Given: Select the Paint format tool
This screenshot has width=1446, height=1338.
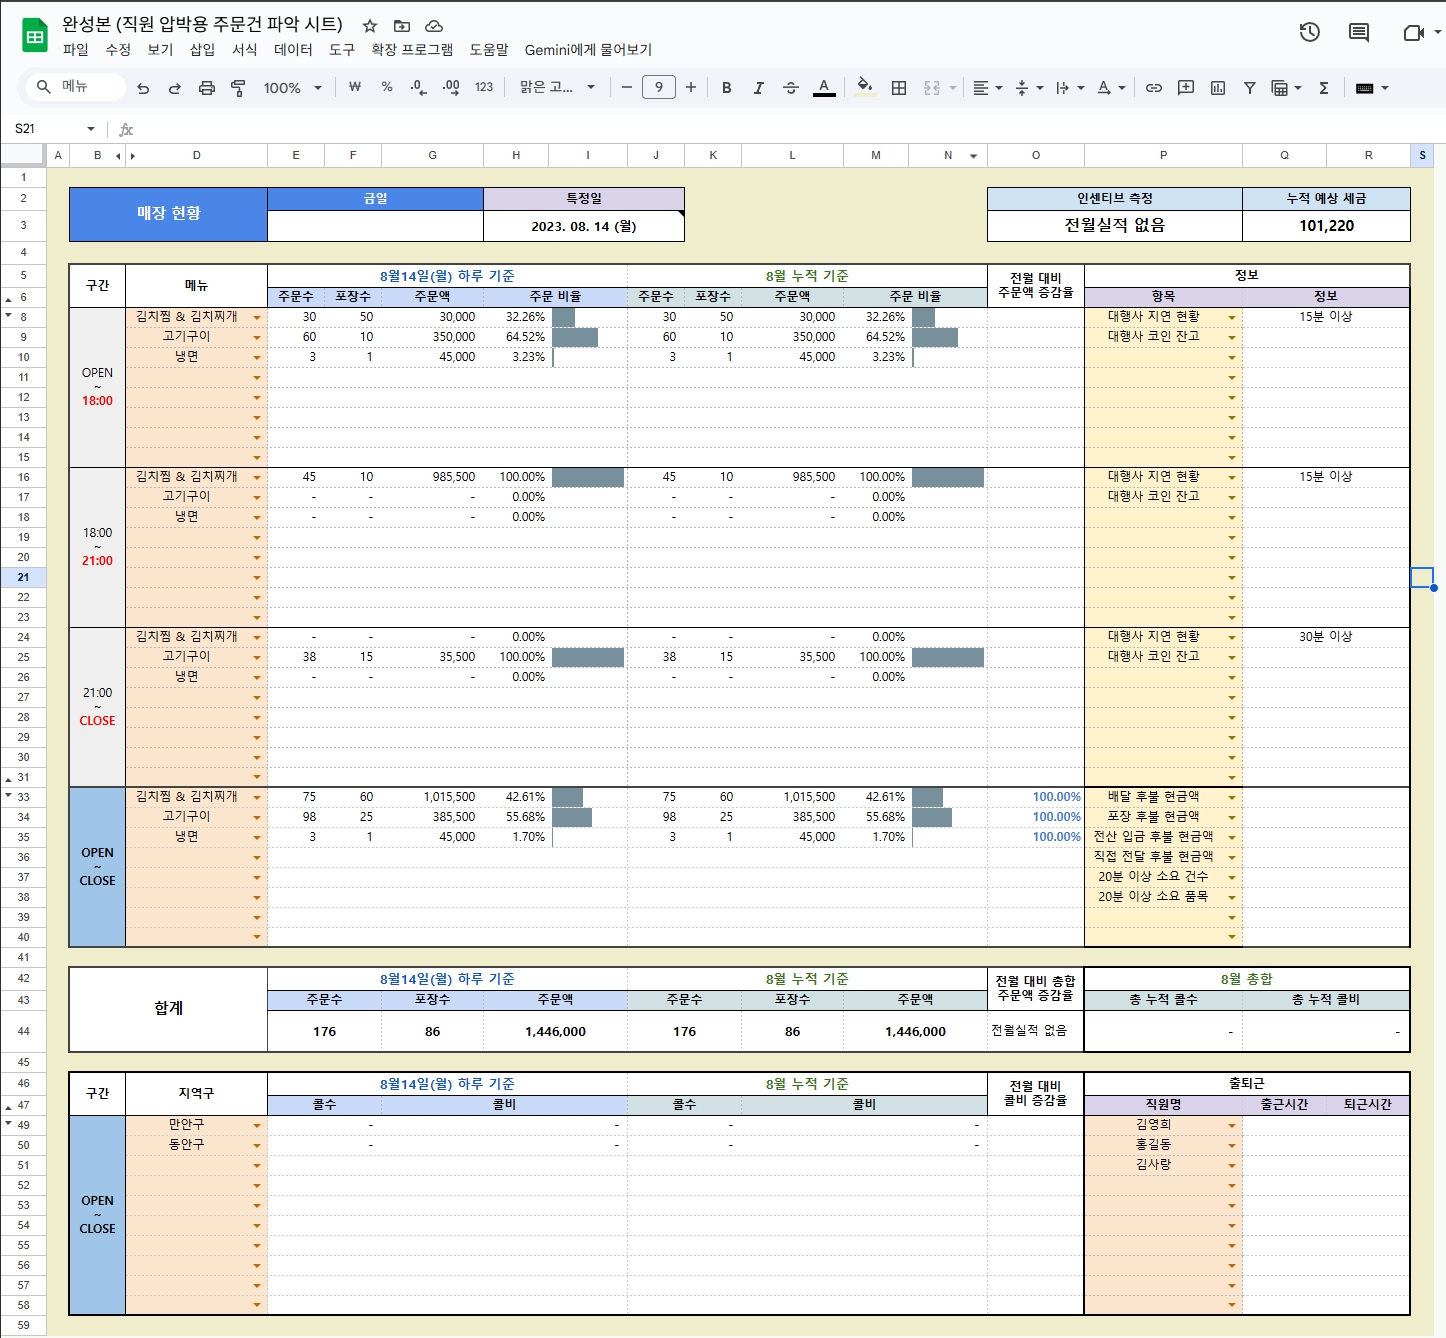Looking at the screenshot, I should (x=238, y=87).
